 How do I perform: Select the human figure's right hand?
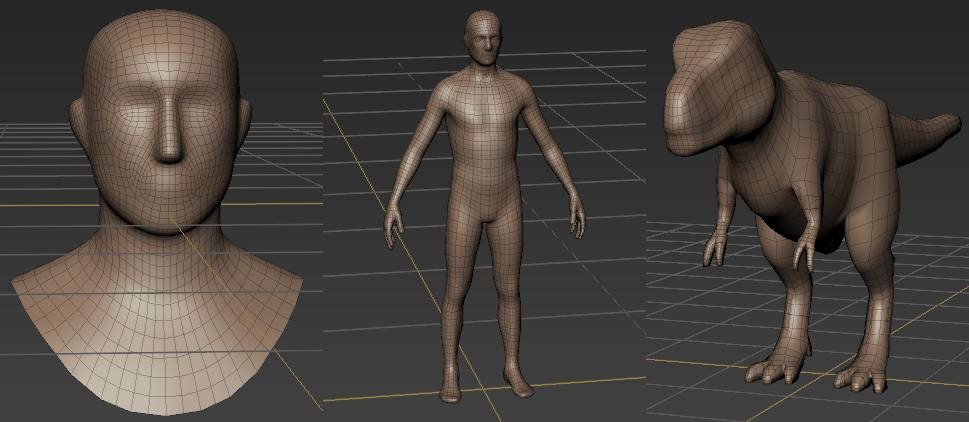(578, 219)
